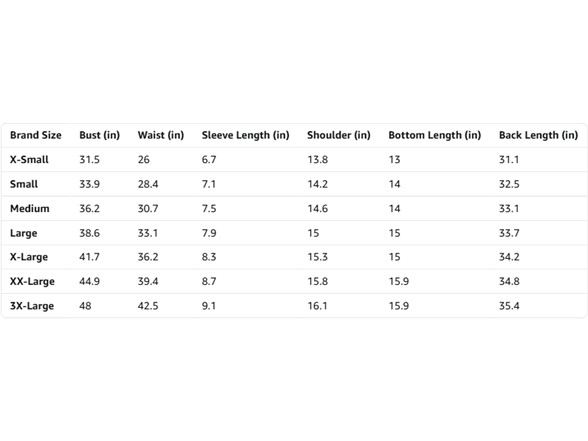Viewport: 588px width, 441px height.
Task: Select the Medium waist value 30.7
Action: 148,208
